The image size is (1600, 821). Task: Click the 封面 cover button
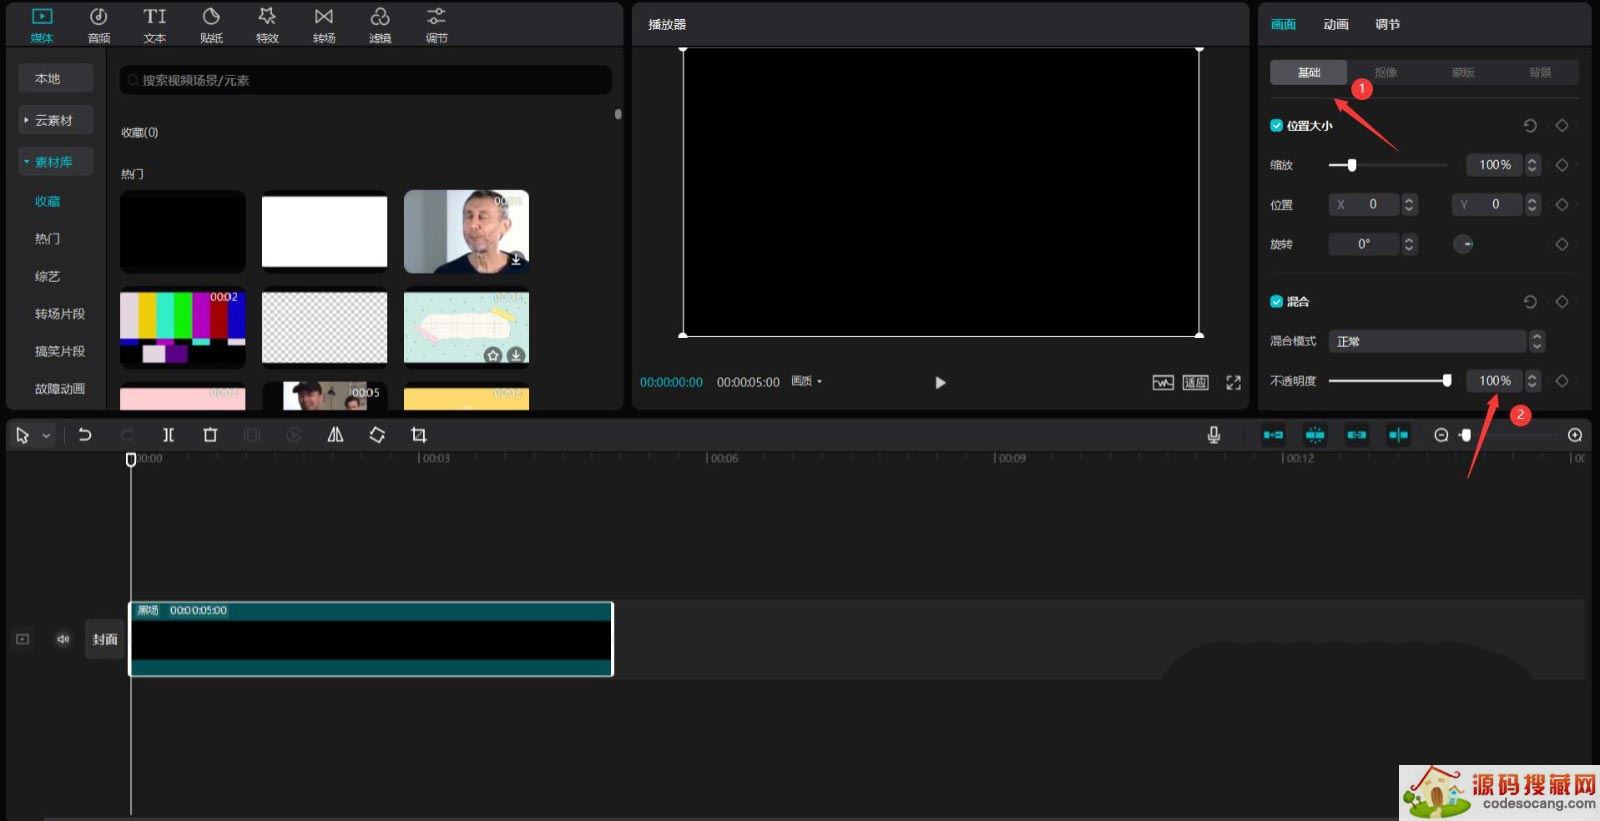(x=105, y=639)
